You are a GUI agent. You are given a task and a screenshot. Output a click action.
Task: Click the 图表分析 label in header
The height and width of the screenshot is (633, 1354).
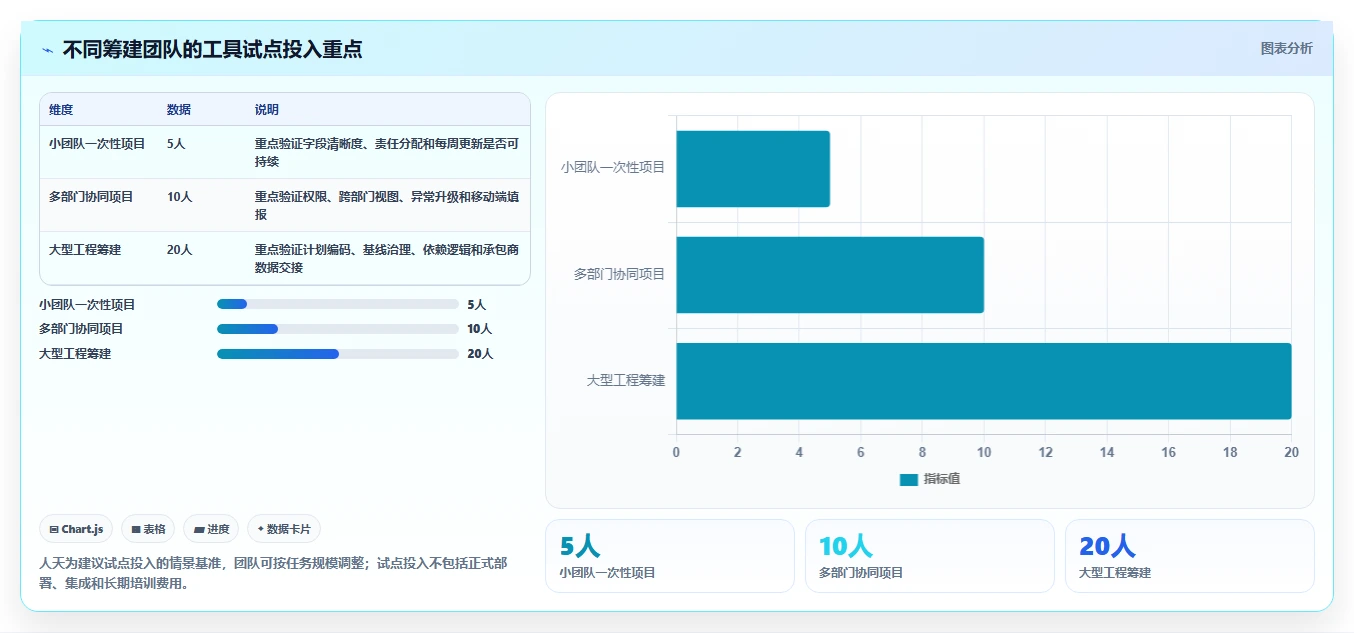coord(1286,48)
